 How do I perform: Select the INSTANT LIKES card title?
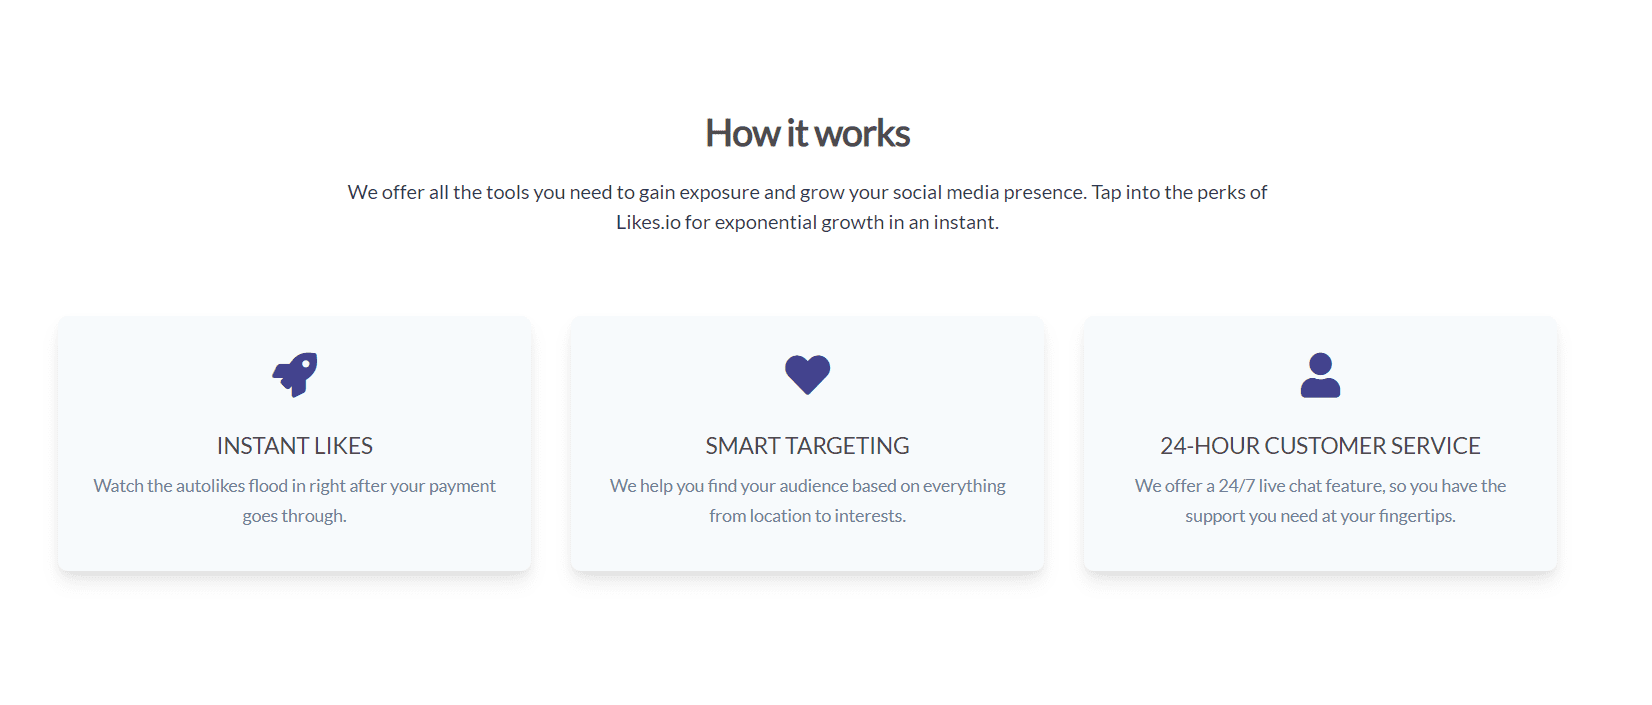click(295, 446)
